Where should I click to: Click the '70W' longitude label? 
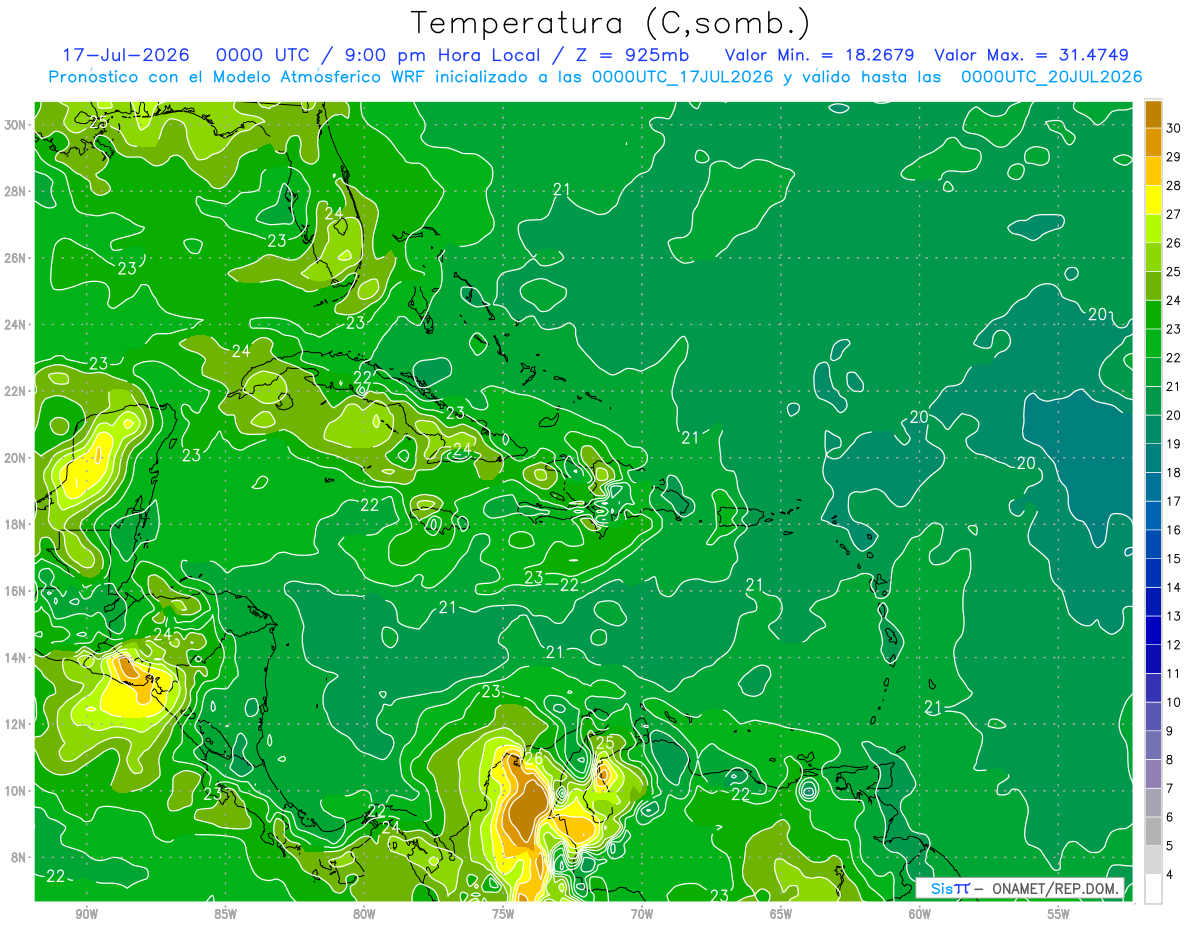pyautogui.click(x=642, y=914)
